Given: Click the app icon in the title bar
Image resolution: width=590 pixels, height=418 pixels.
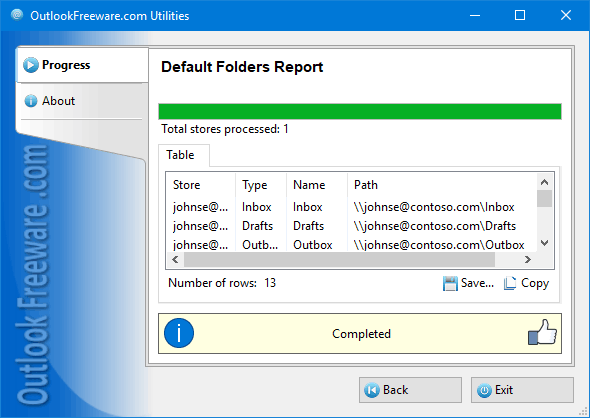Looking at the screenshot, I should 17,15.
